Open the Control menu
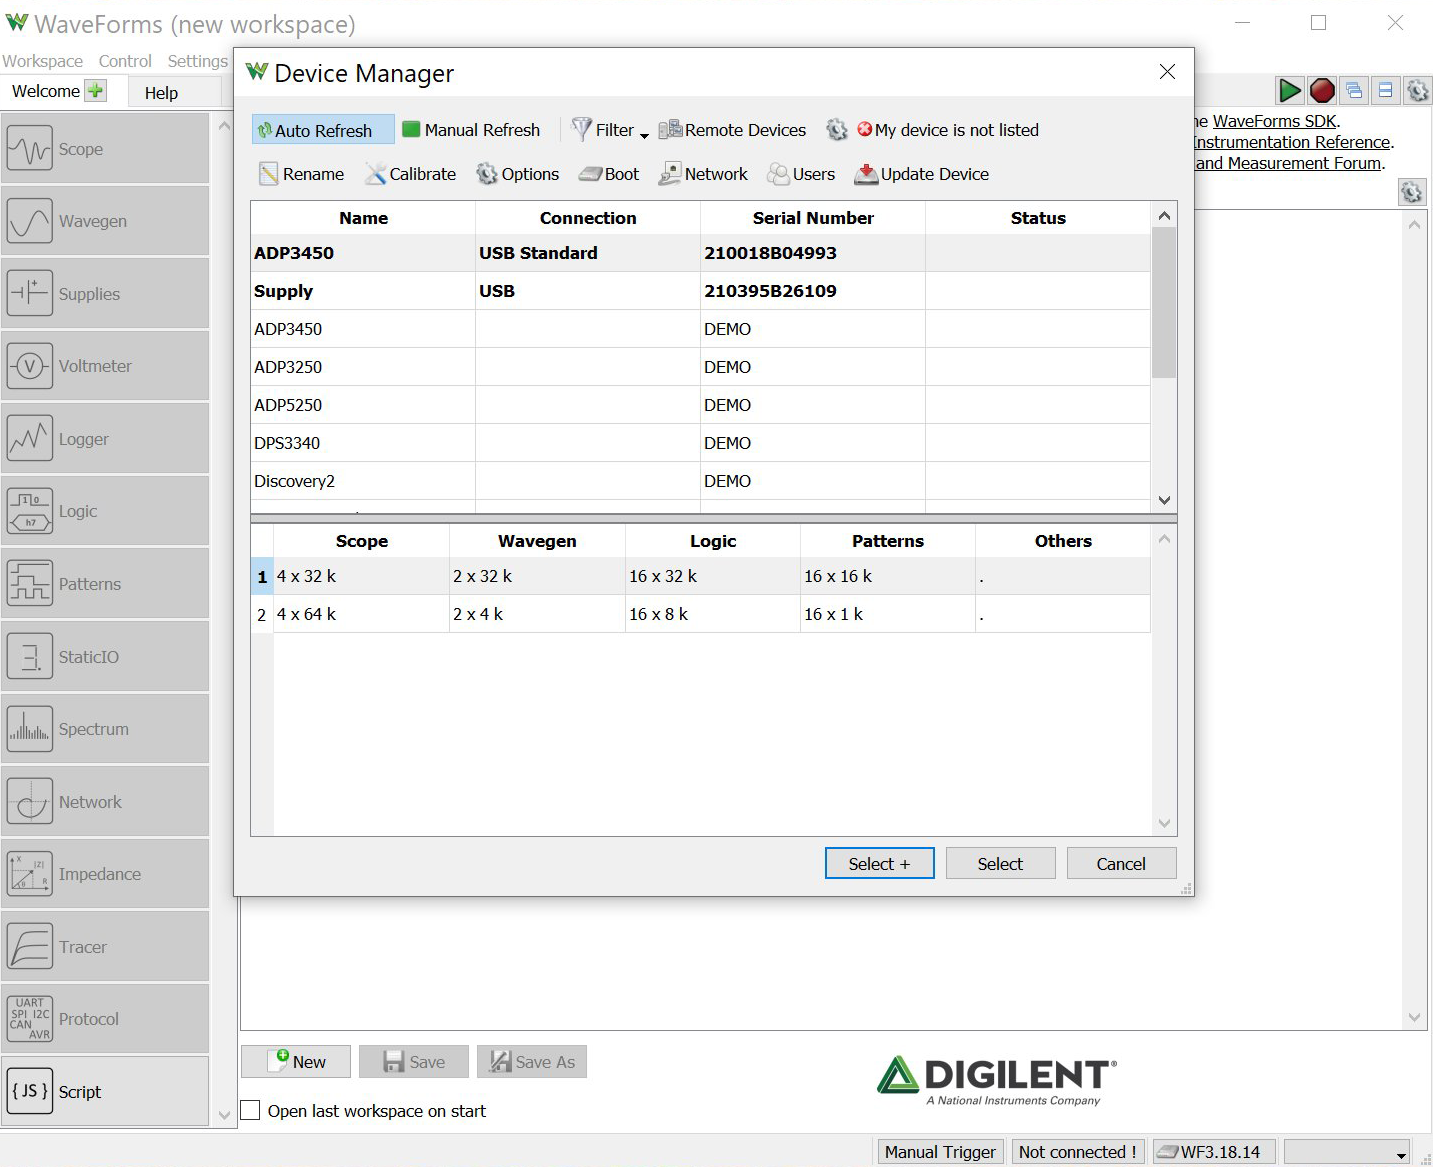Viewport: 1433px width, 1167px height. coord(125,61)
